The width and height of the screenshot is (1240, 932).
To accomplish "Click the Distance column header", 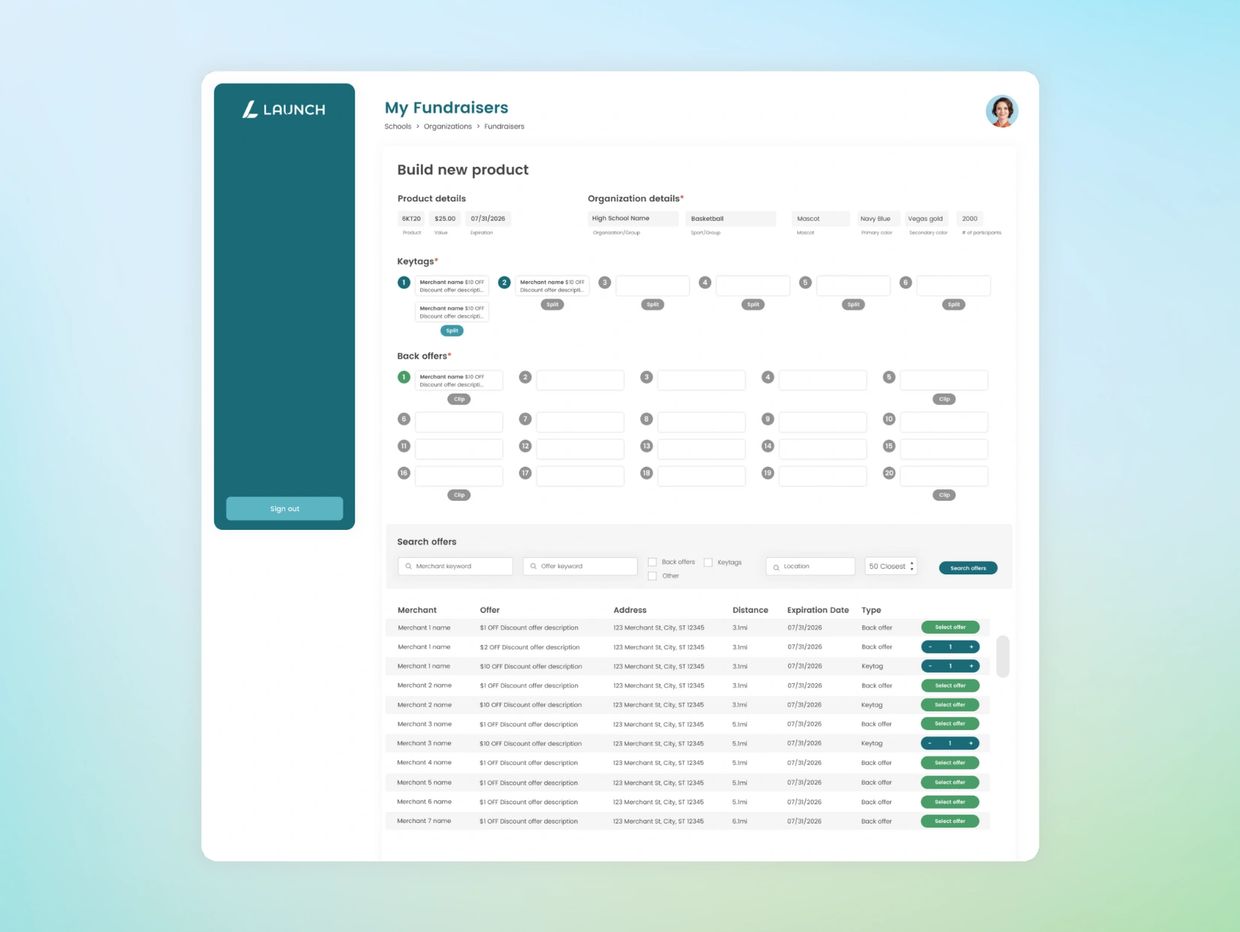I will 750,610.
